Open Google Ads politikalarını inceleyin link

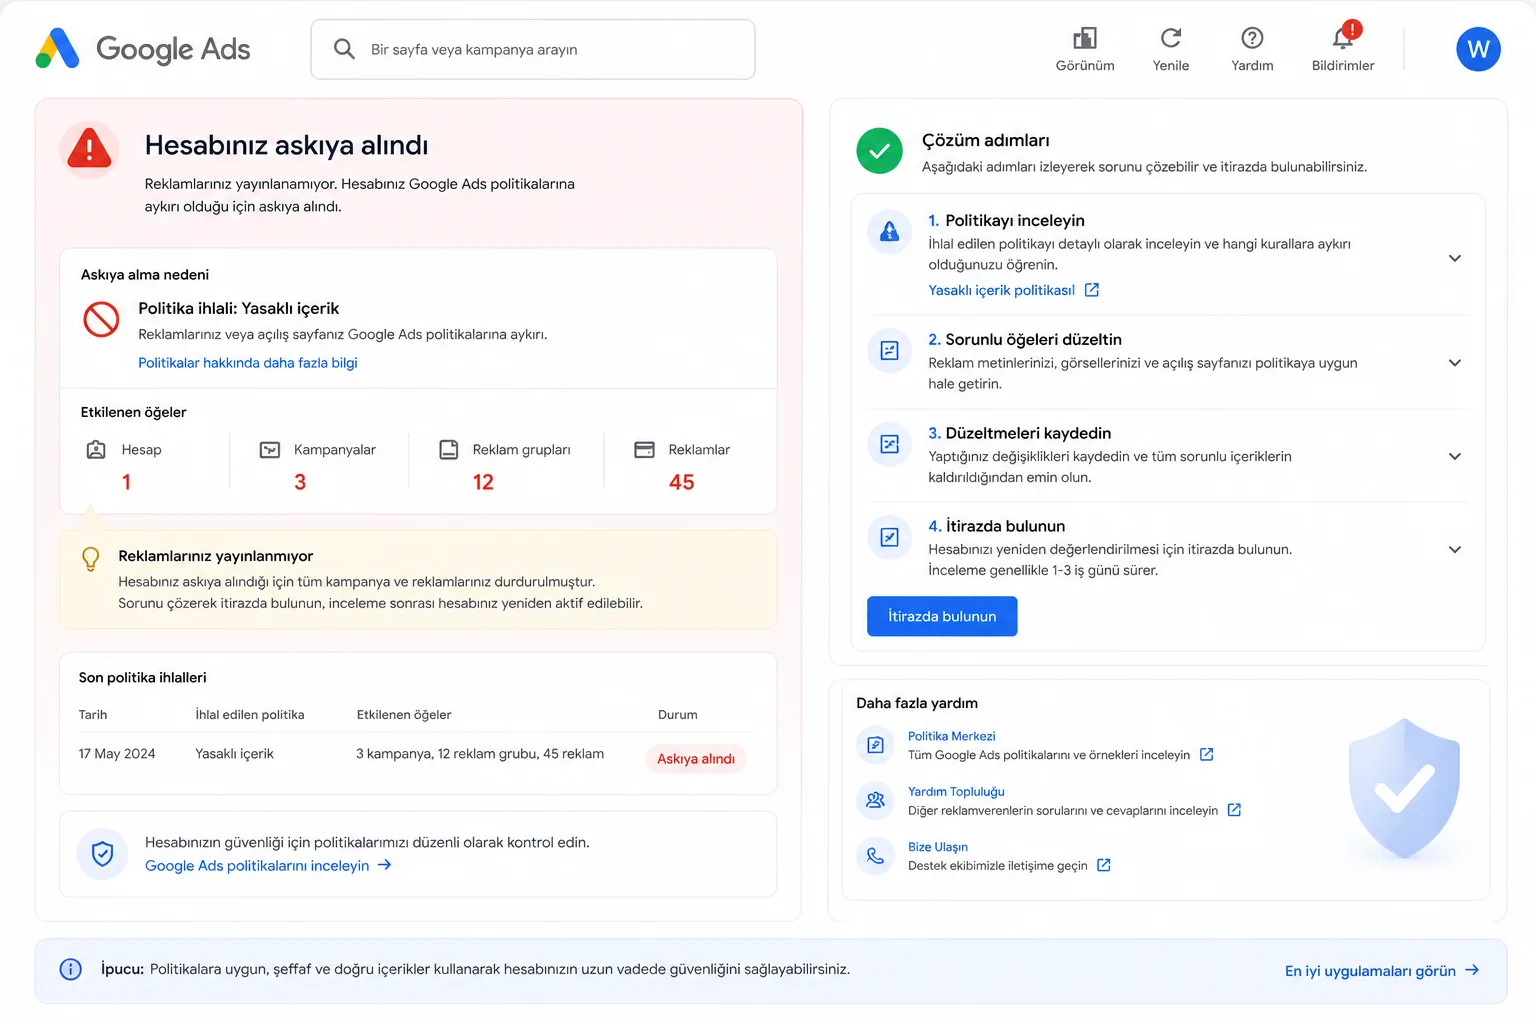click(x=268, y=866)
